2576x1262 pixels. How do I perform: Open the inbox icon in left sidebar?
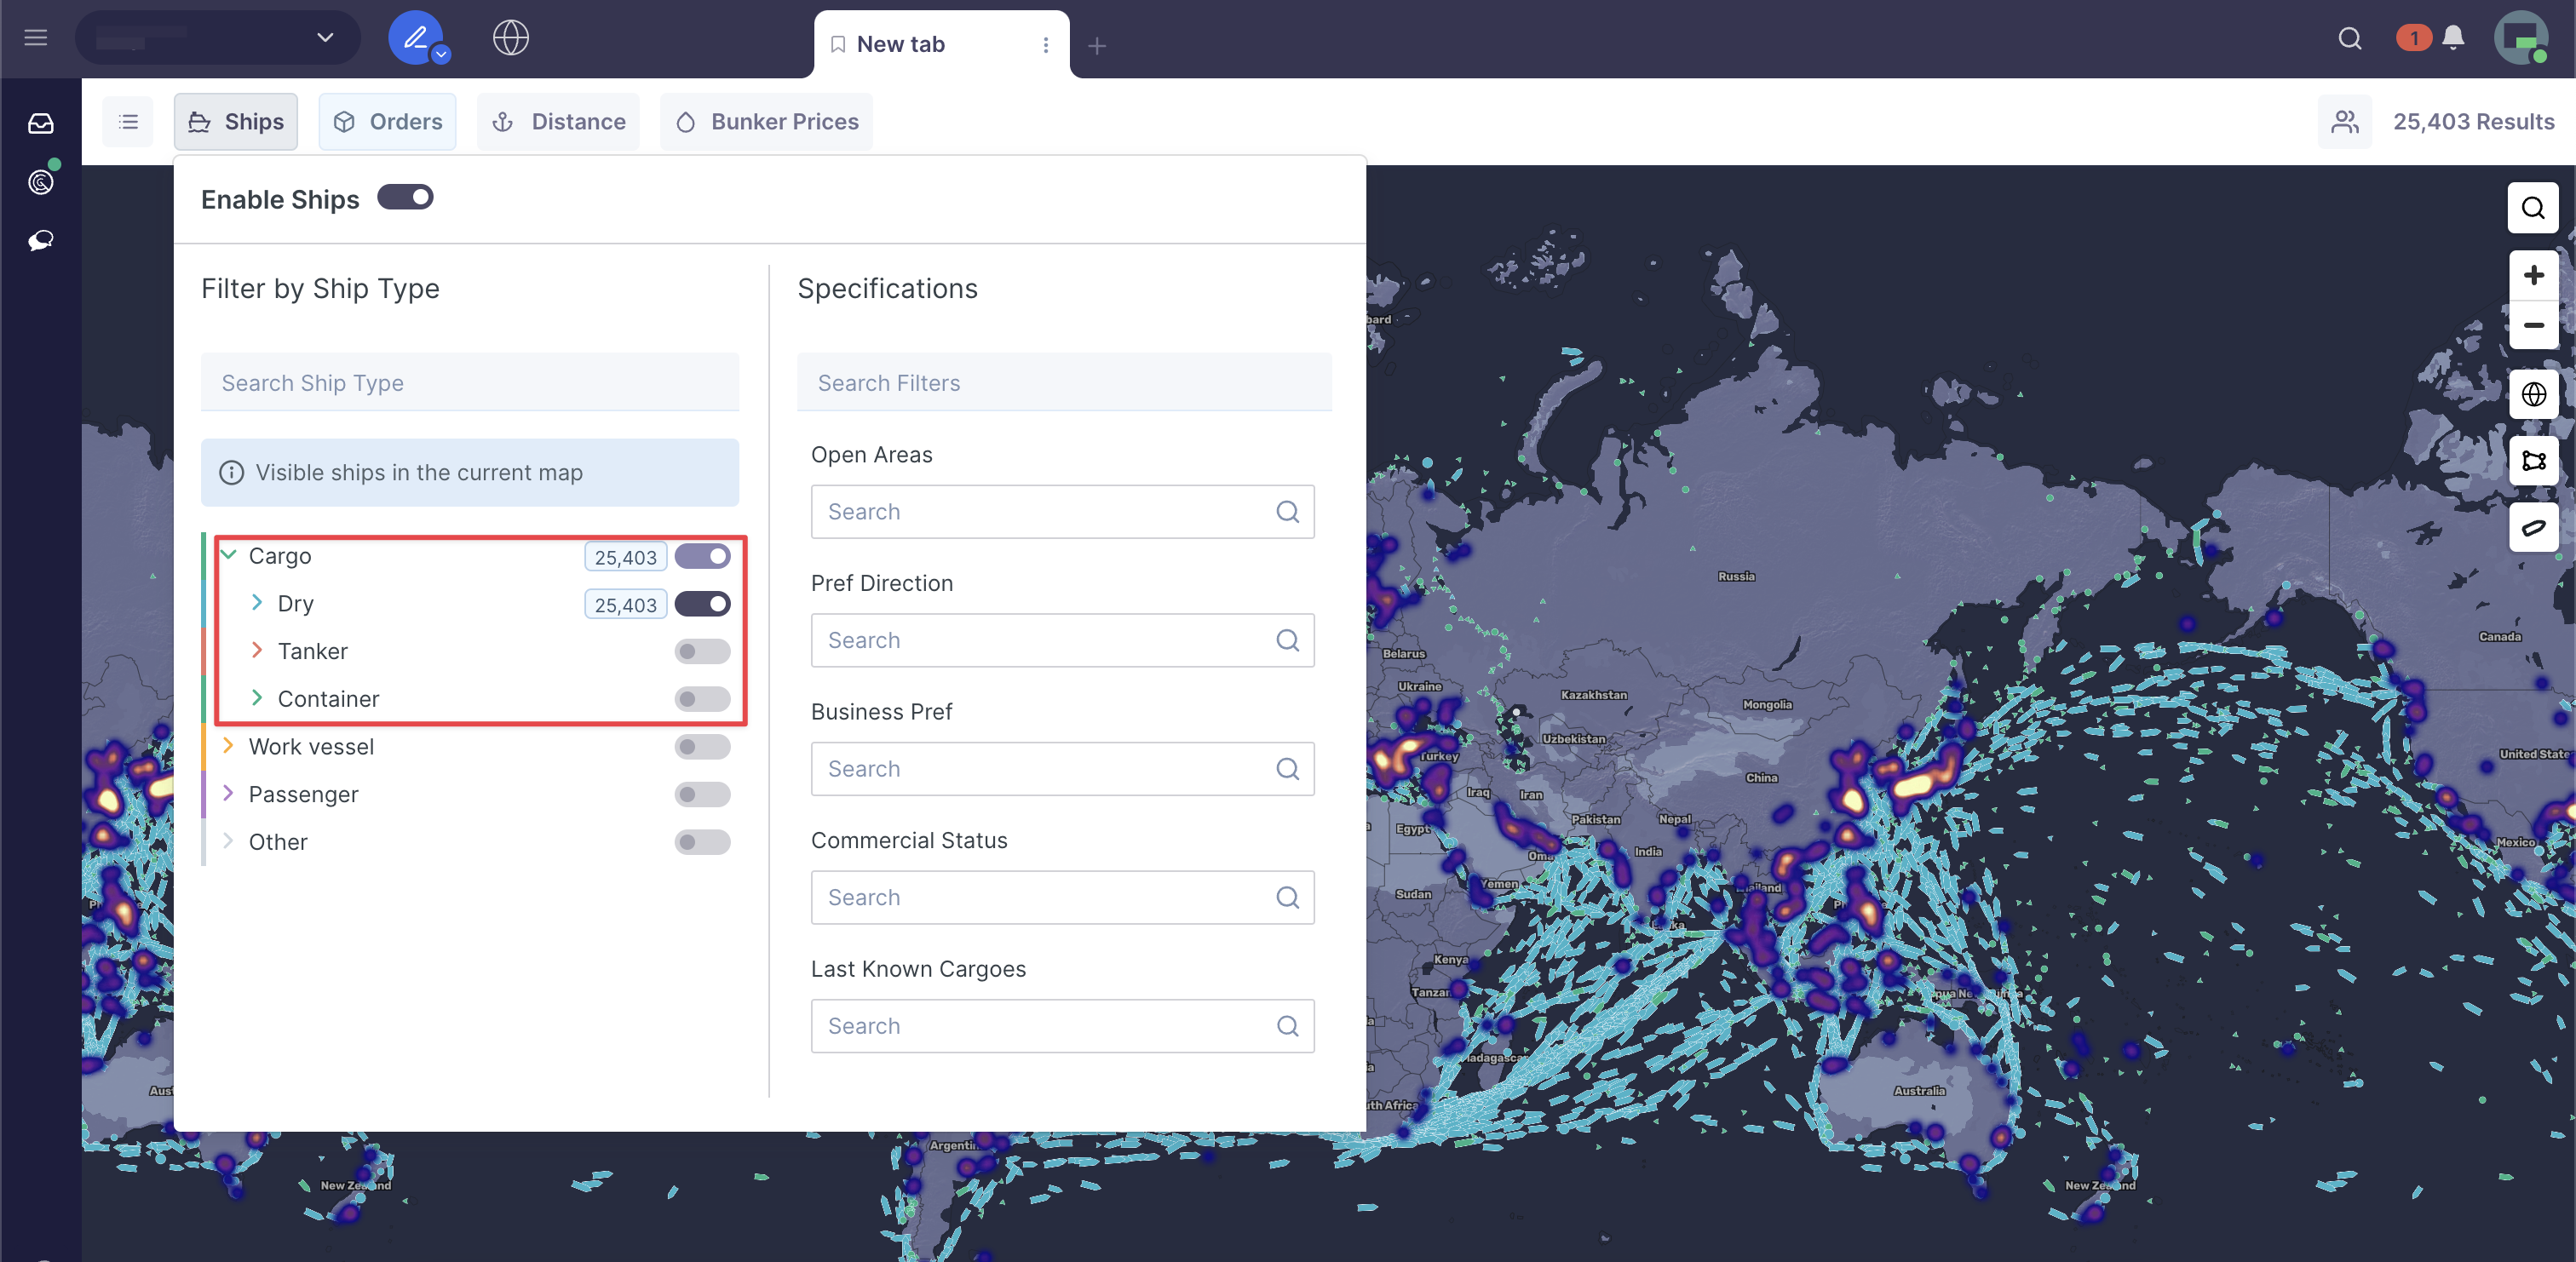[41, 123]
